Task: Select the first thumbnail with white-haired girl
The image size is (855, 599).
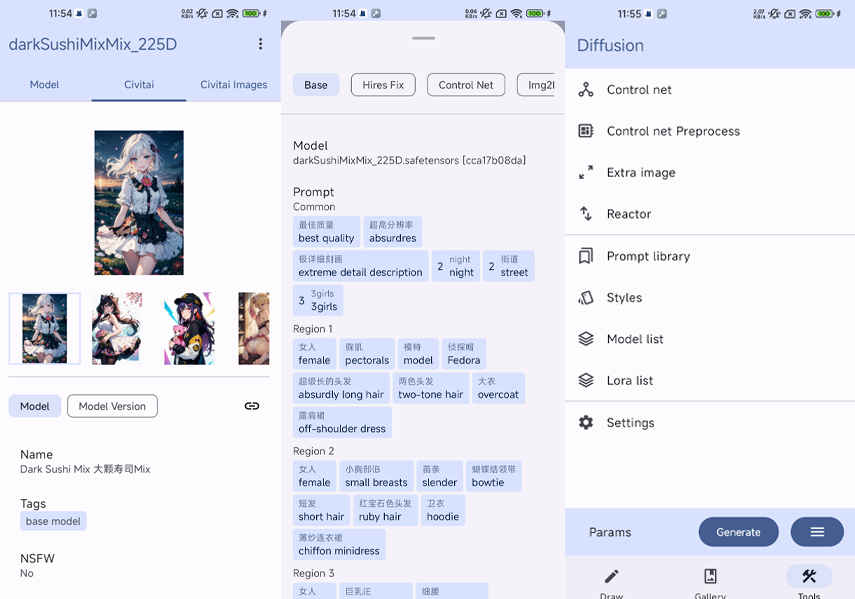Action: tap(45, 328)
